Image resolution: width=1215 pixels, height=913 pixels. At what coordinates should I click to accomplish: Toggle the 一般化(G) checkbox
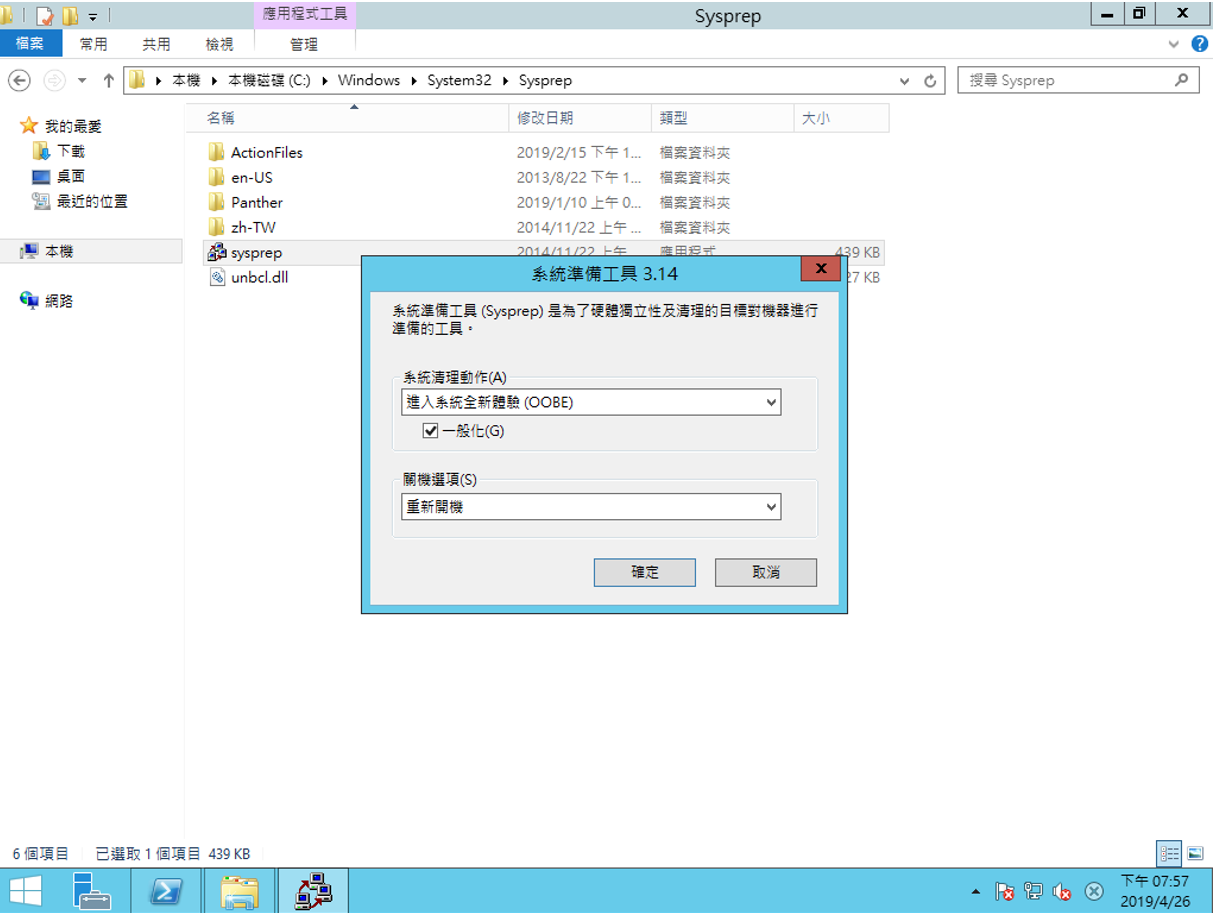(x=431, y=431)
